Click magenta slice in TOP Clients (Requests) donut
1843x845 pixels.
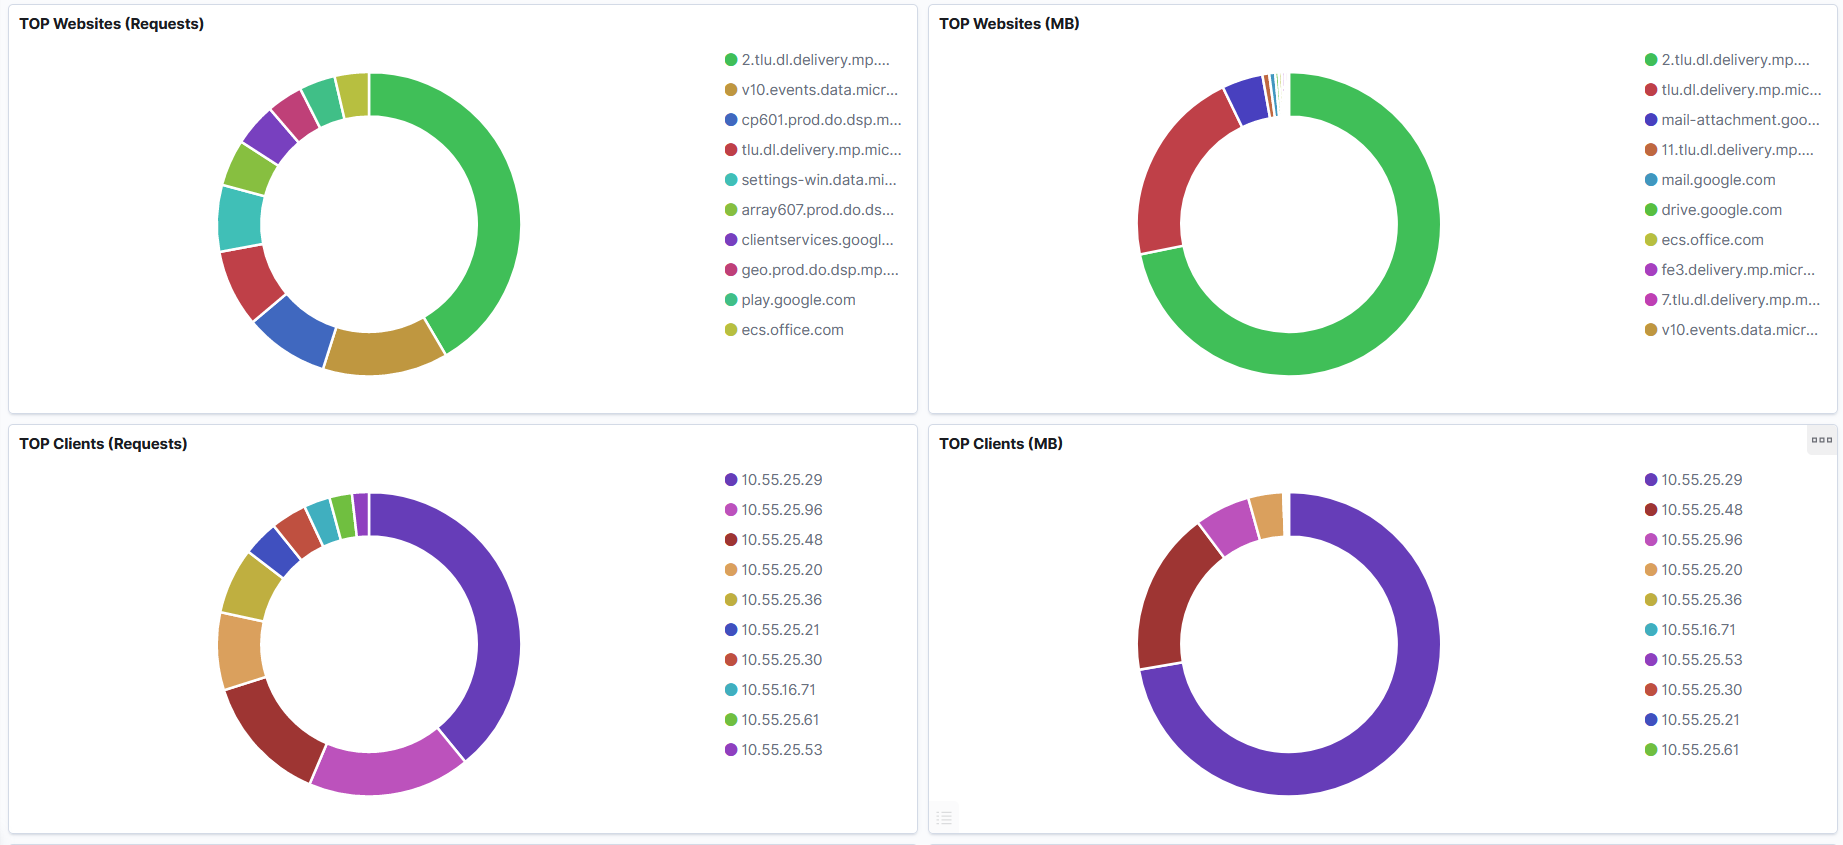tap(388, 771)
